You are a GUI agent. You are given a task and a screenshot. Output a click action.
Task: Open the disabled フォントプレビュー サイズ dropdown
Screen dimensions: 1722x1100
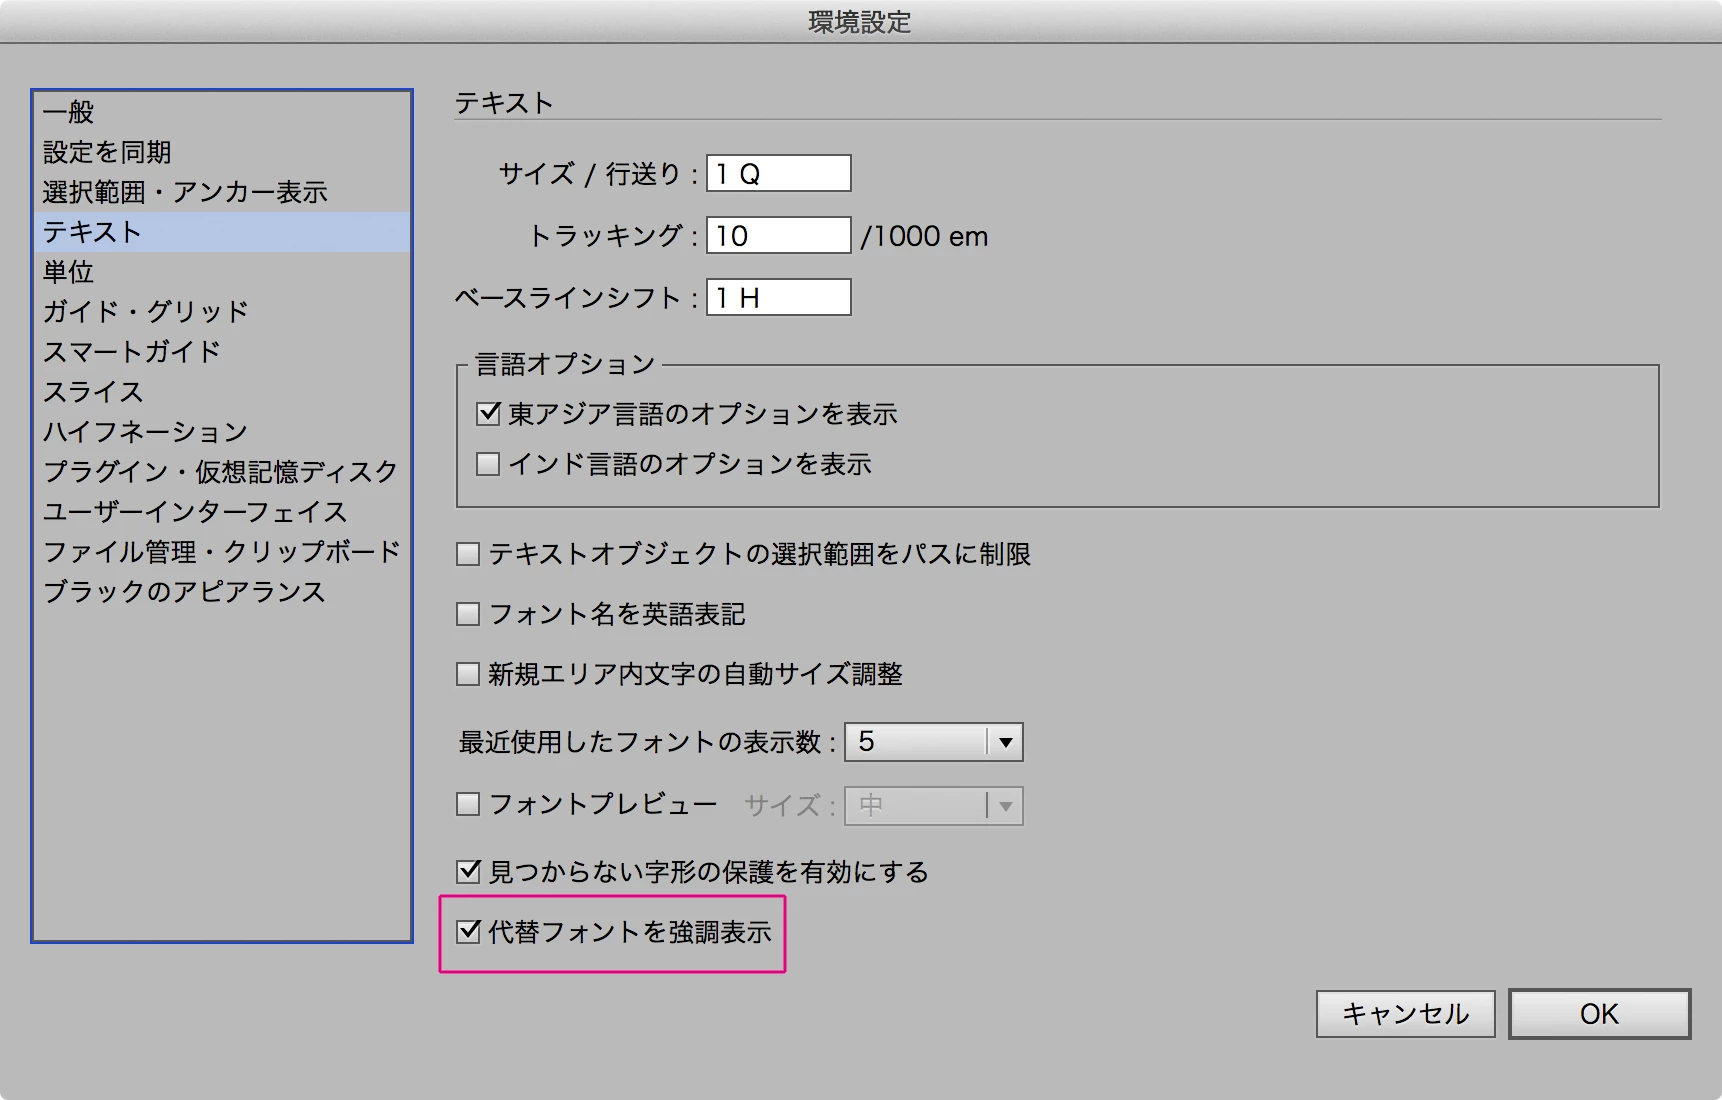(934, 806)
